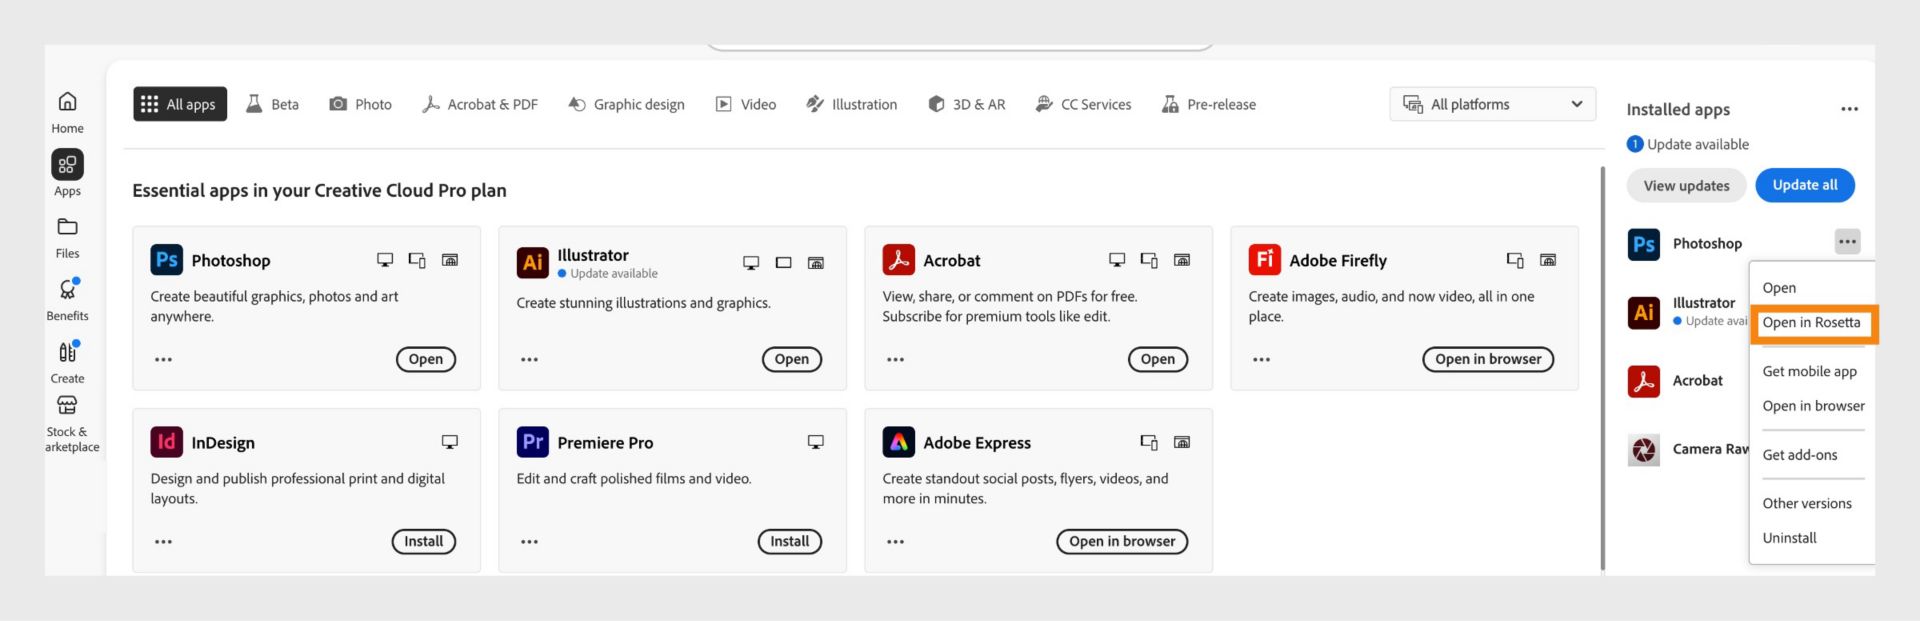Click the Premiere Pro card icon

click(x=532, y=442)
